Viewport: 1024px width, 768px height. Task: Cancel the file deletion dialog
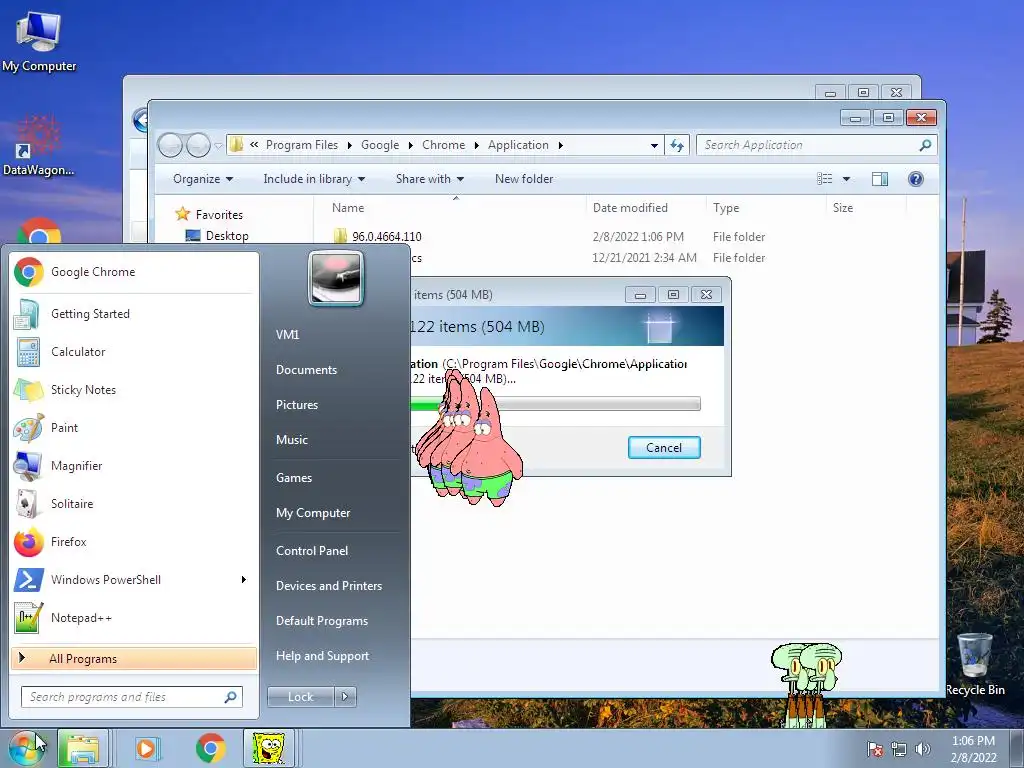point(664,447)
